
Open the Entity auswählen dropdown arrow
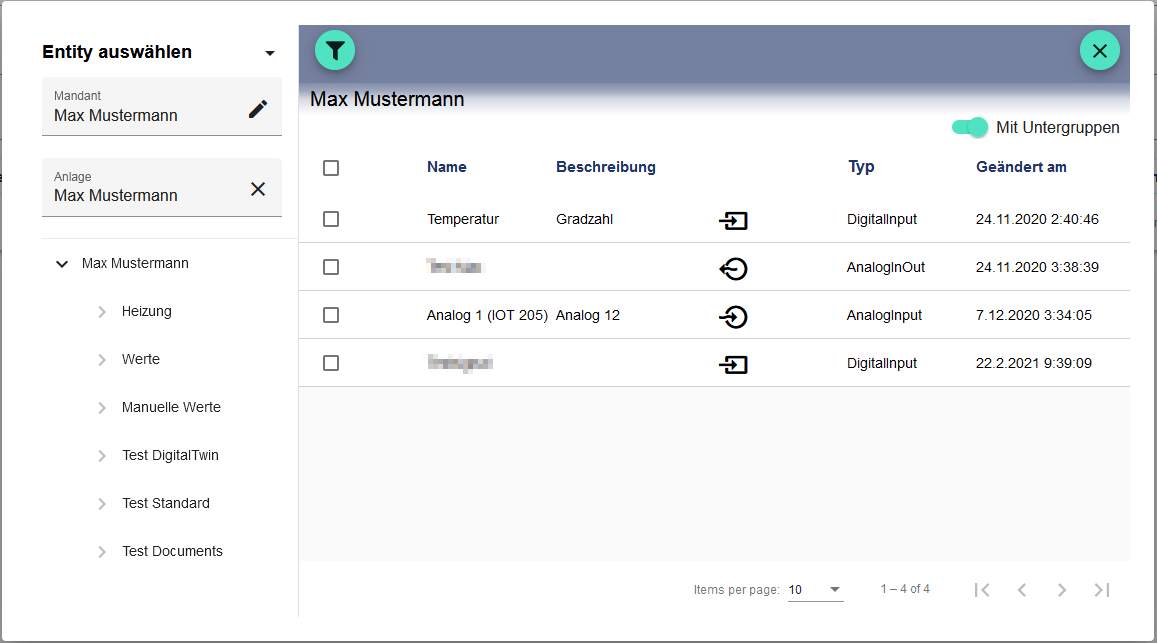270,53
